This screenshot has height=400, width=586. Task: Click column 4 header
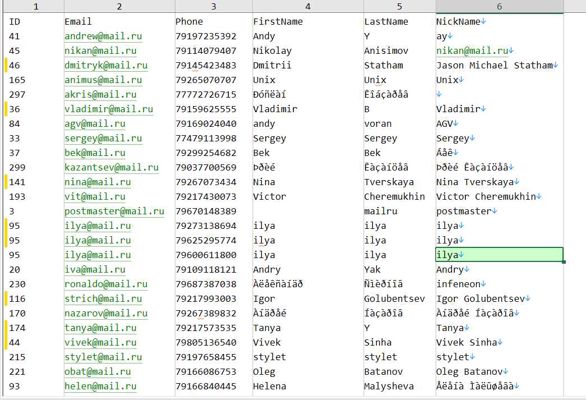308,6
